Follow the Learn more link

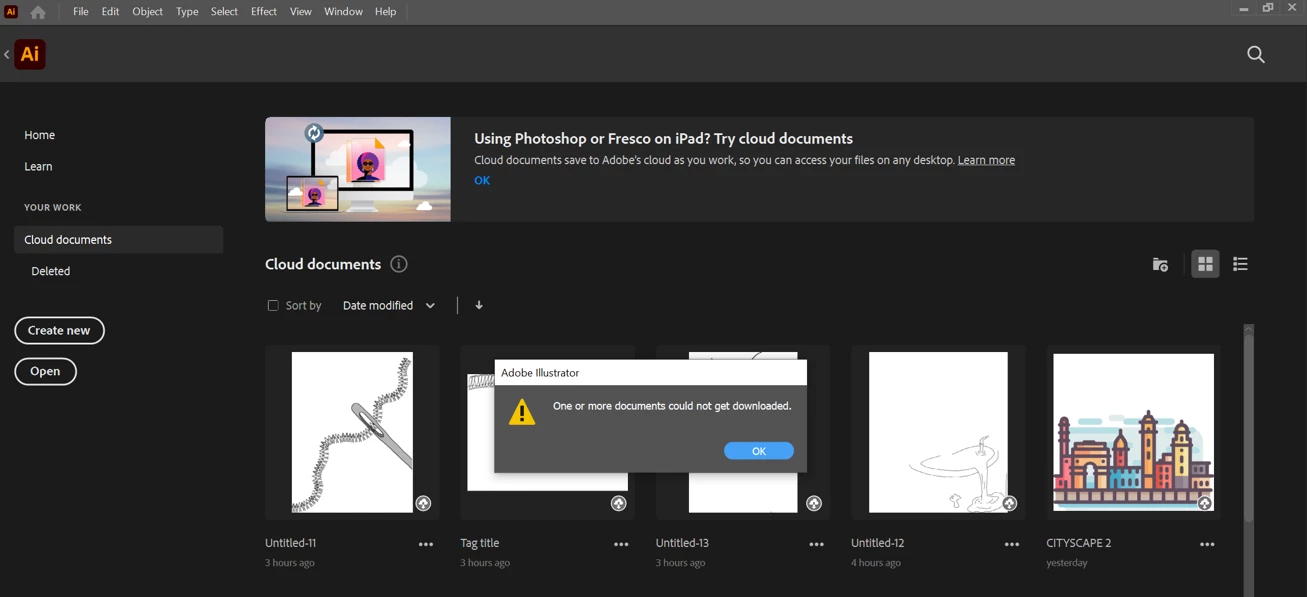(x=986, y=160)
